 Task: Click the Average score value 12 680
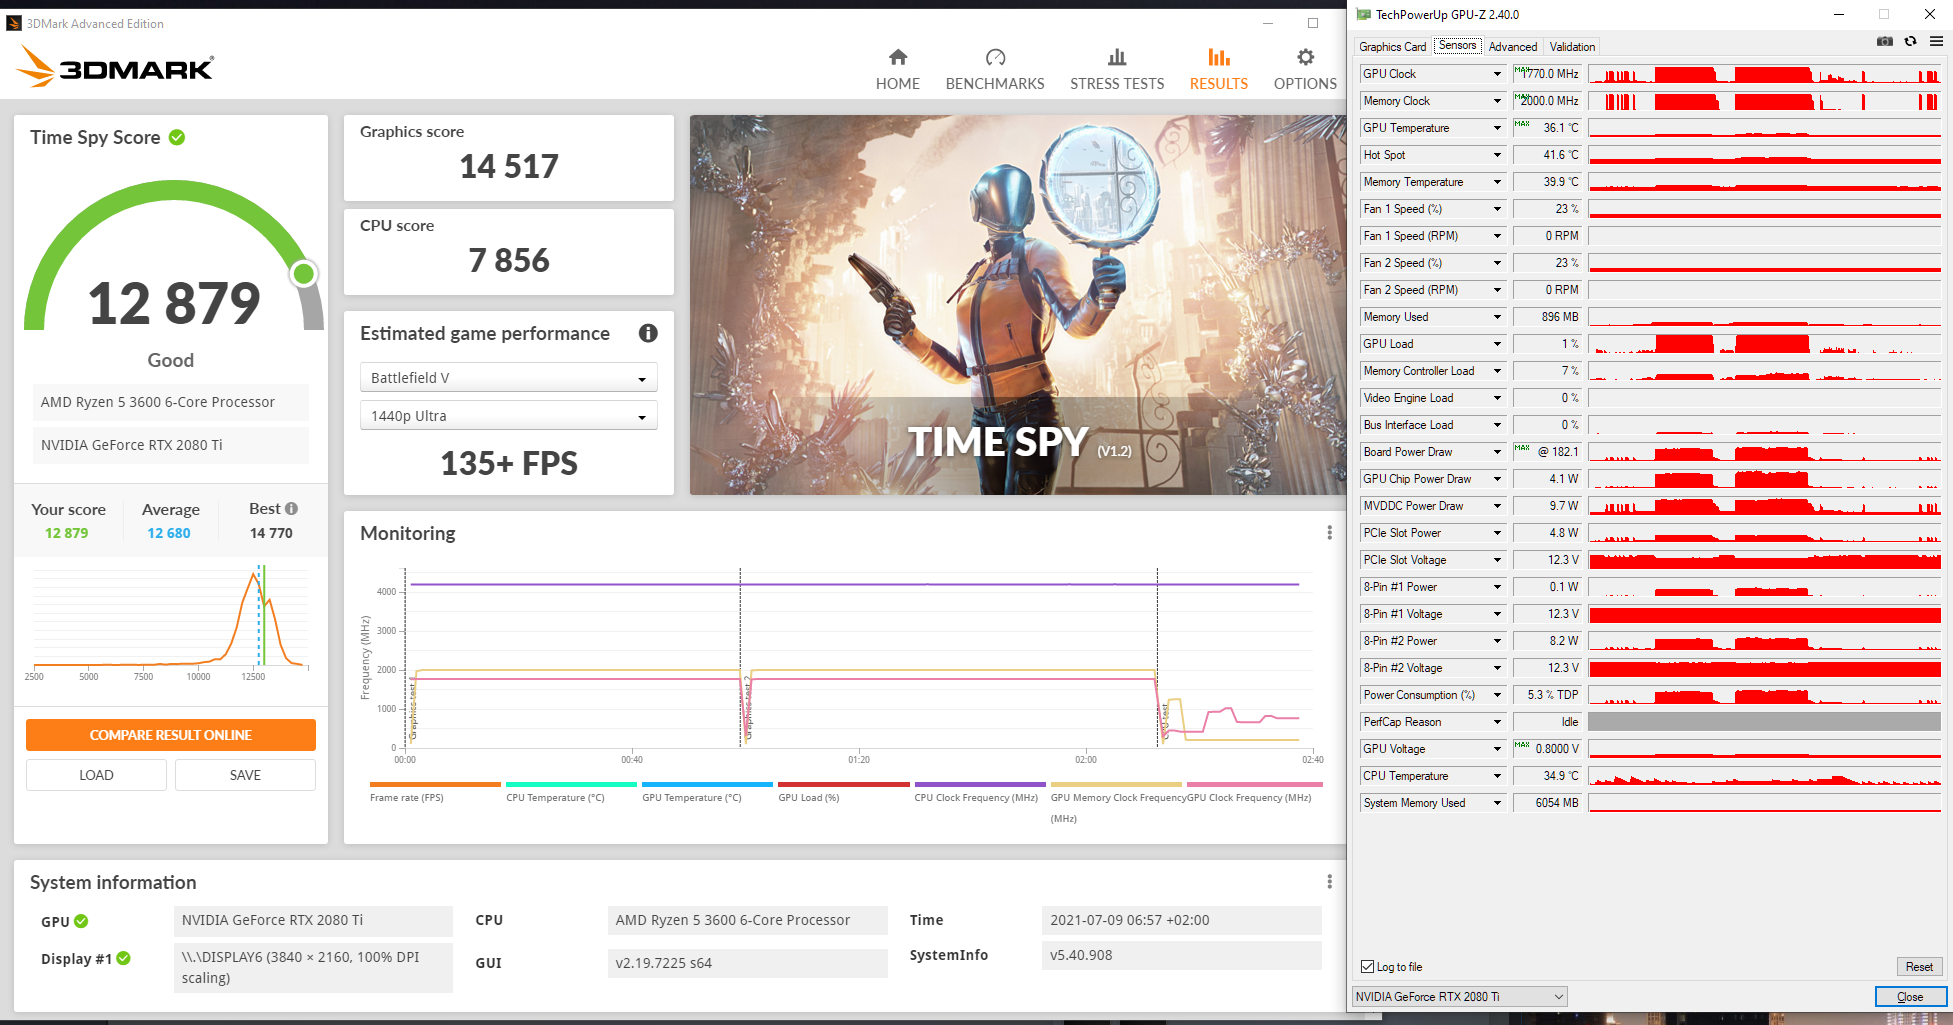pos(169,533)
